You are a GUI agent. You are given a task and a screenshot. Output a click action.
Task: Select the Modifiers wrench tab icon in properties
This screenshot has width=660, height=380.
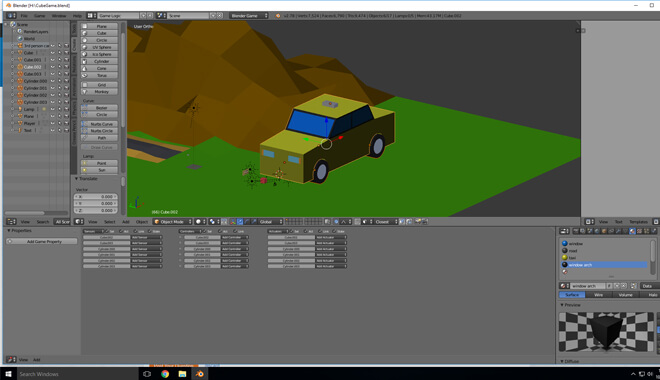[x=618, y=231]
